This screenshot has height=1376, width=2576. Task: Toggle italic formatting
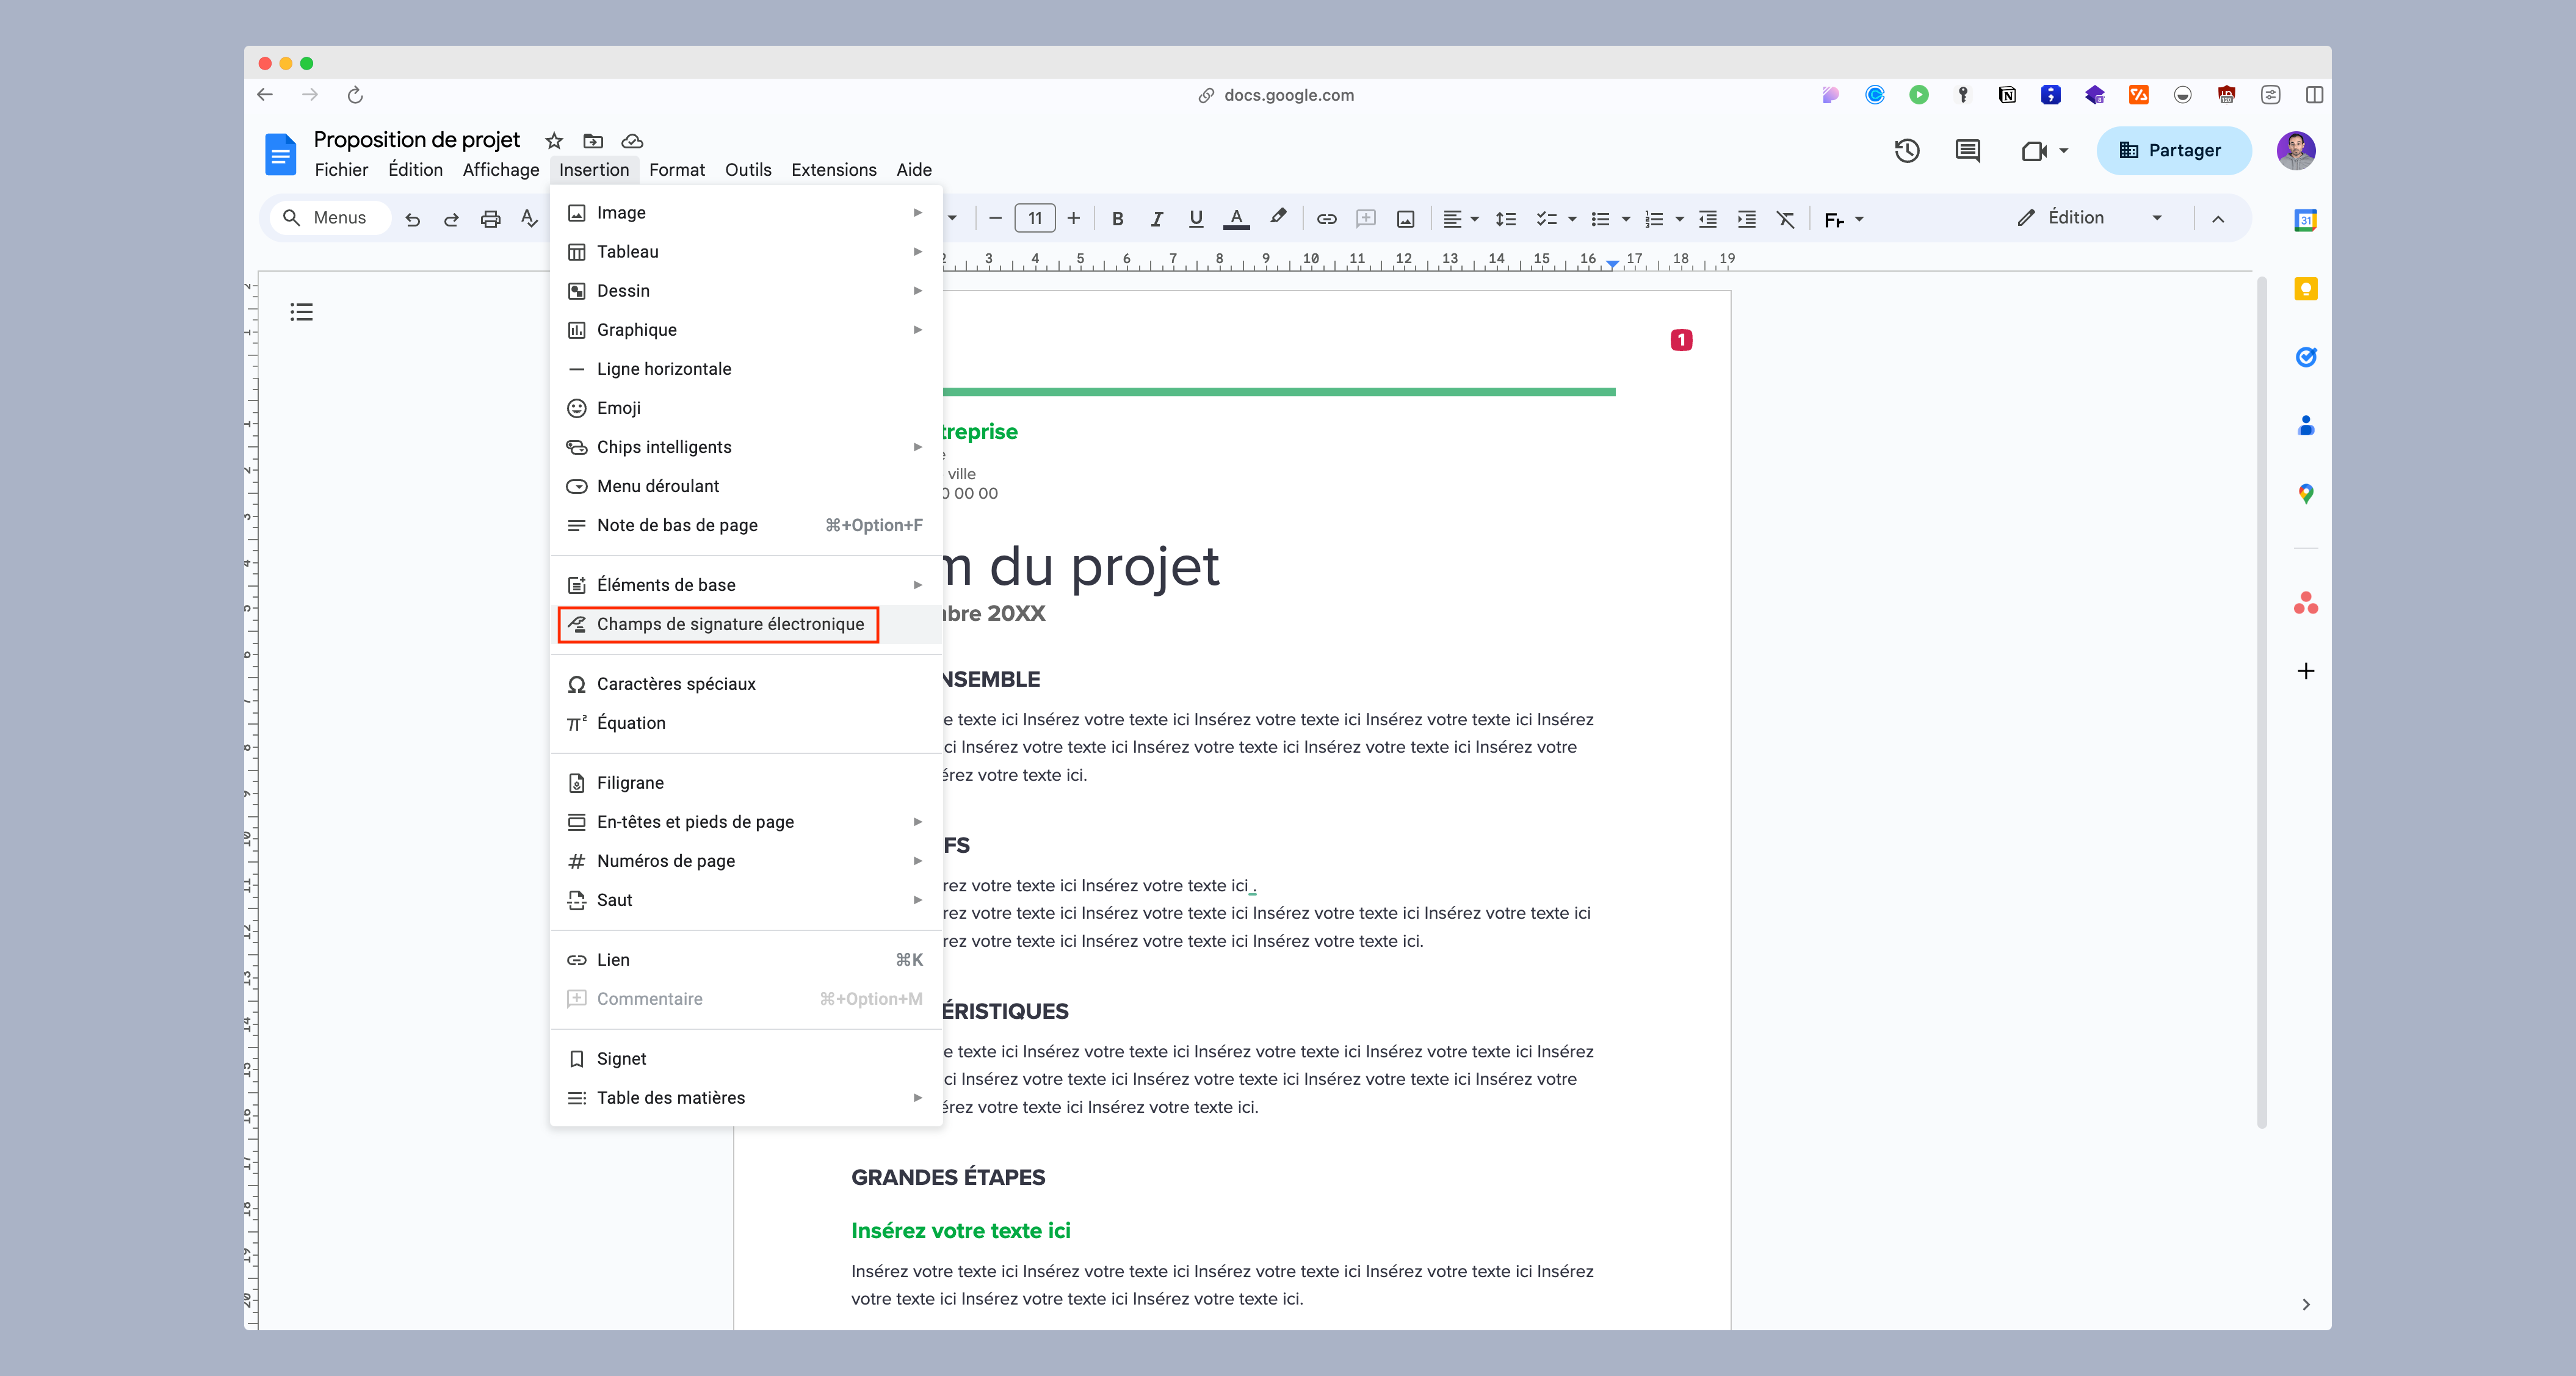pos(1156,219)
